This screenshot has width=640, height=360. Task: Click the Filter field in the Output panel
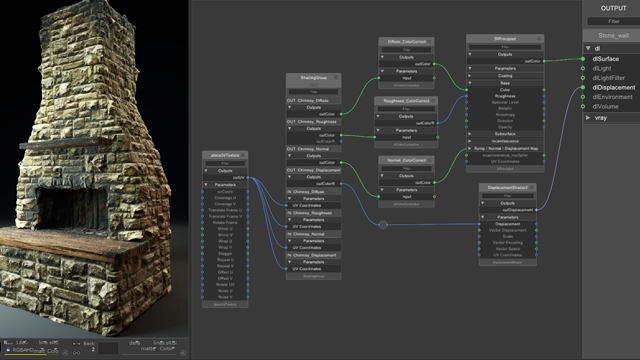[613, 21]
